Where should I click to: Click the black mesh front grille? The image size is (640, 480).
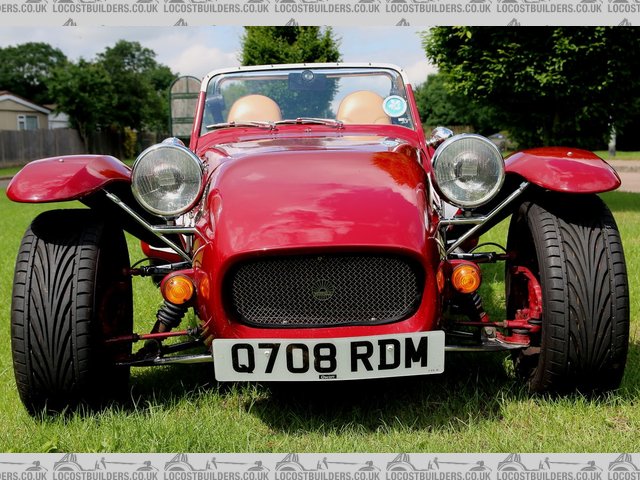(x=322, y=290)
